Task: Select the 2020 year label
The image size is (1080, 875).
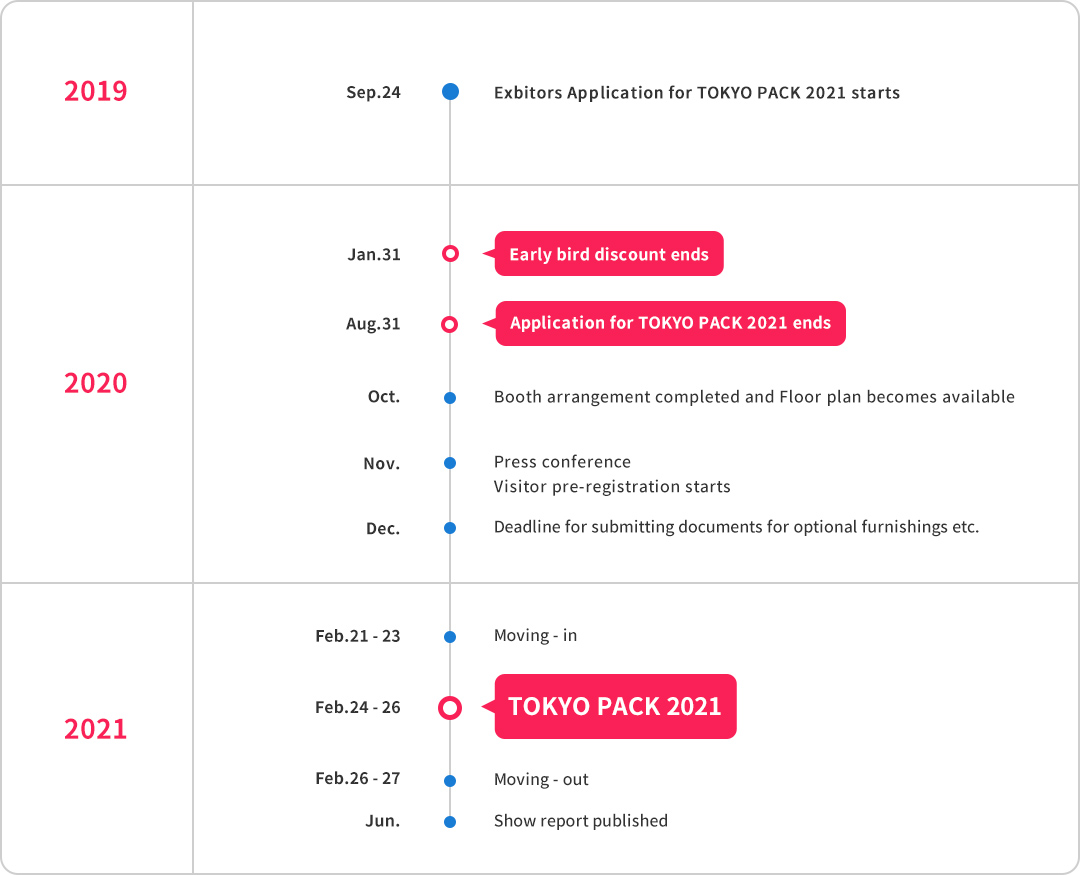Action: (96, 383)
